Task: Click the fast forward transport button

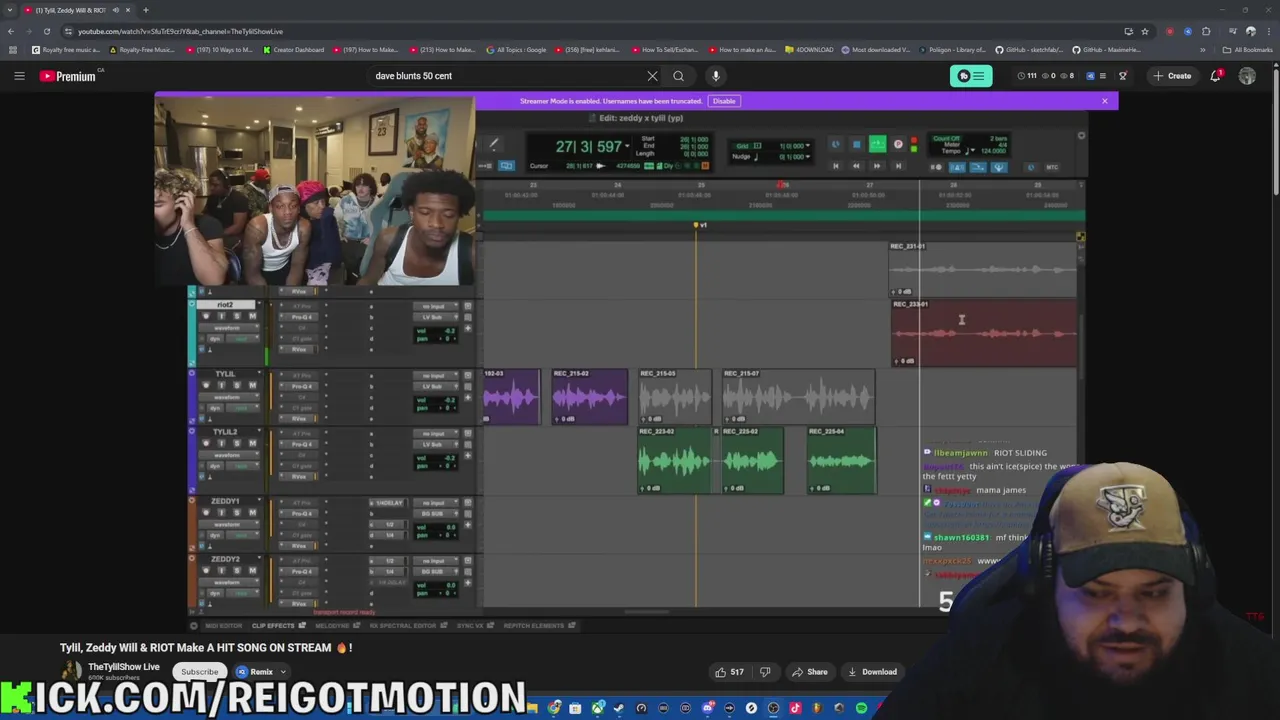Action: tap(877, 166)
